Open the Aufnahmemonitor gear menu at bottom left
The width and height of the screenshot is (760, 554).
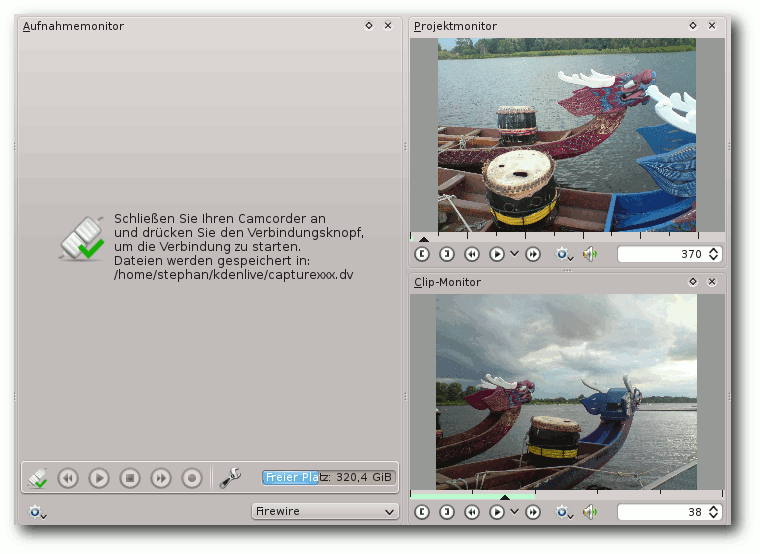[37, 512]
